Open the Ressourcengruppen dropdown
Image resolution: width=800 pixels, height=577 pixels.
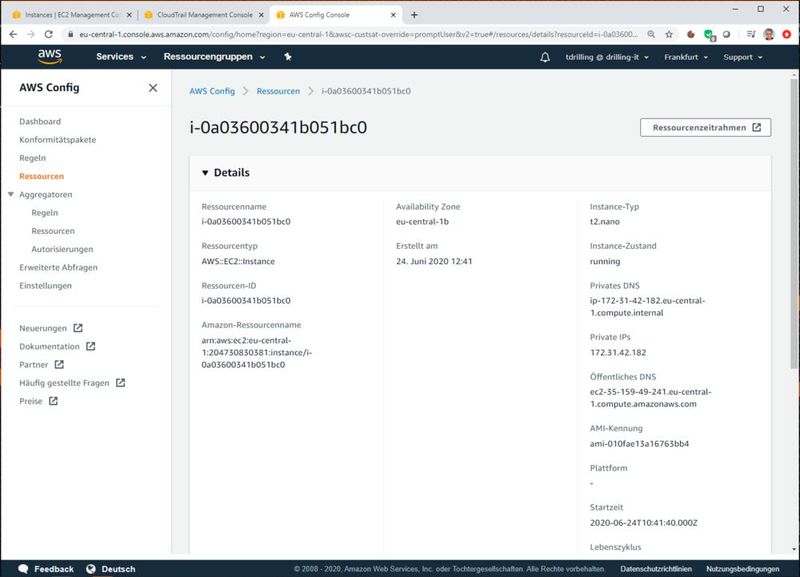pos(214,57)
